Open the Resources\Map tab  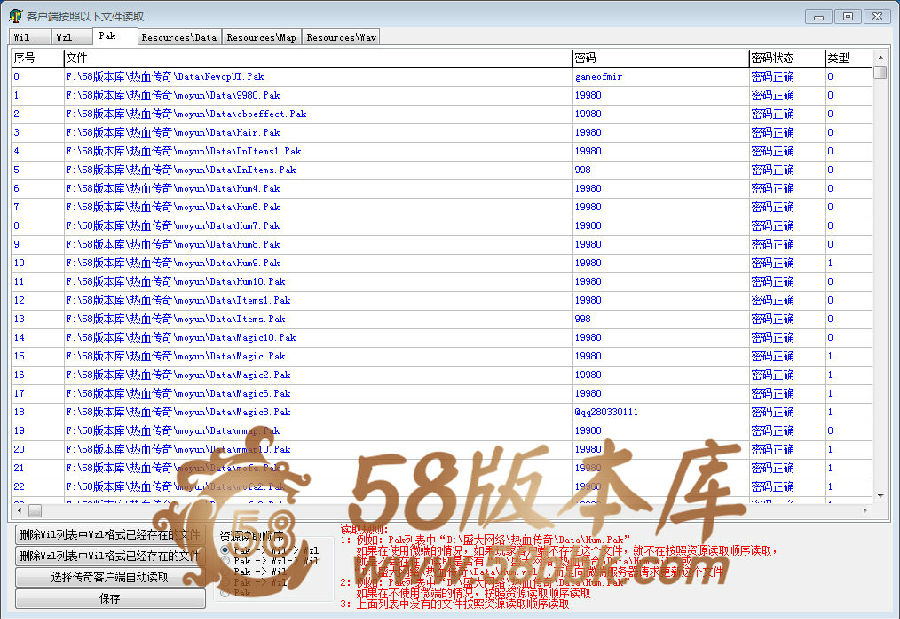tap(261, 37)
